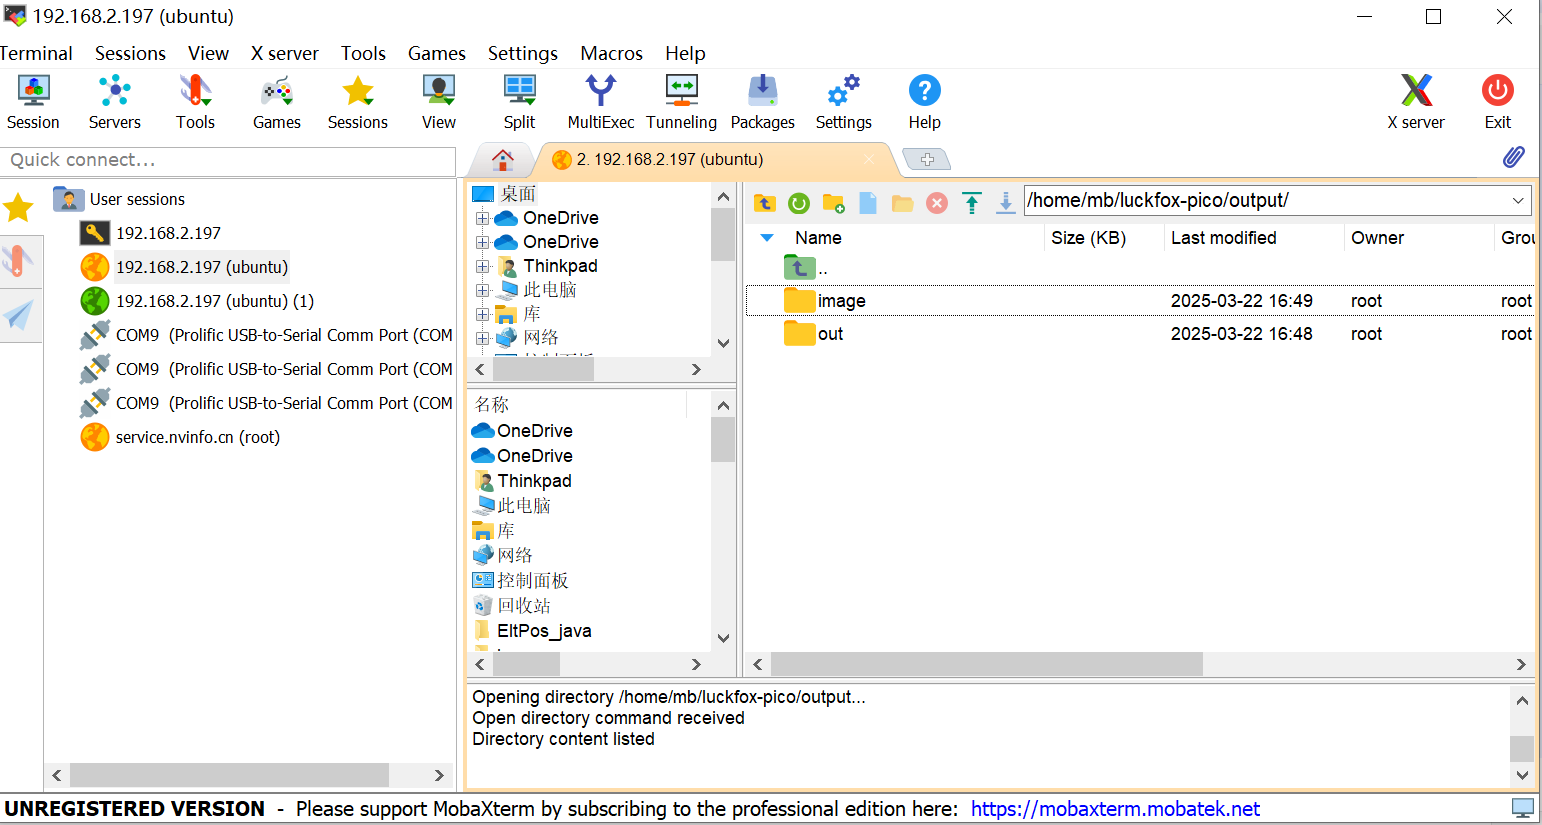Follow the mobaxterm.mobatek.net link
Image resolution: width=1542 pixels, height=825 pixels.
[1115, 808]
